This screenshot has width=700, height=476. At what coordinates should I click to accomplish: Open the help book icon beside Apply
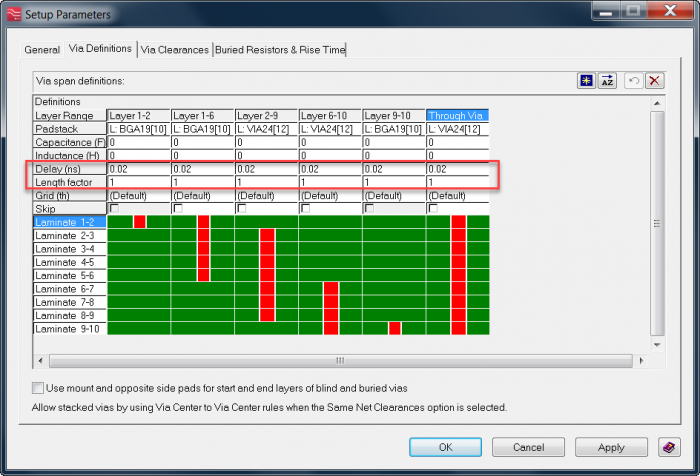point(669,447)
